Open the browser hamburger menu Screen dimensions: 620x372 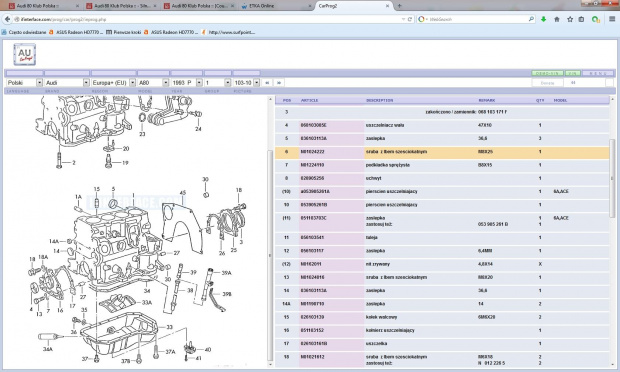612,19
